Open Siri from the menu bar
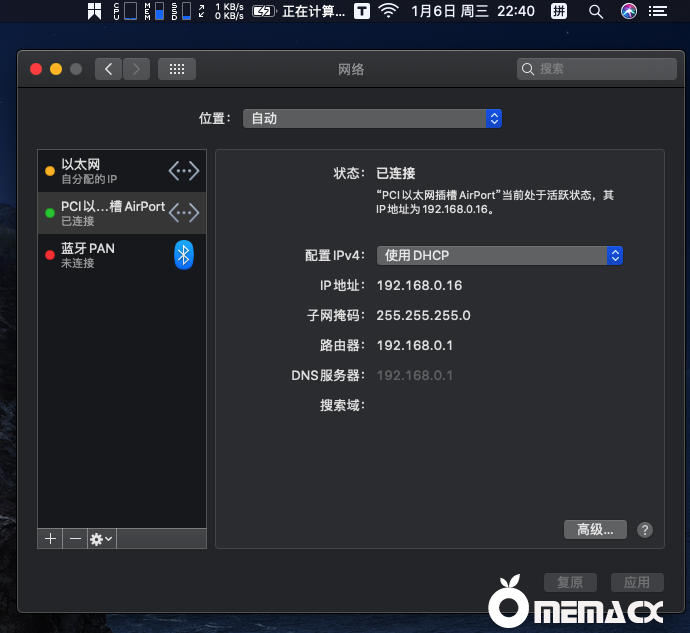The width and height of the screenshot is (690, 633). [629, 11]
